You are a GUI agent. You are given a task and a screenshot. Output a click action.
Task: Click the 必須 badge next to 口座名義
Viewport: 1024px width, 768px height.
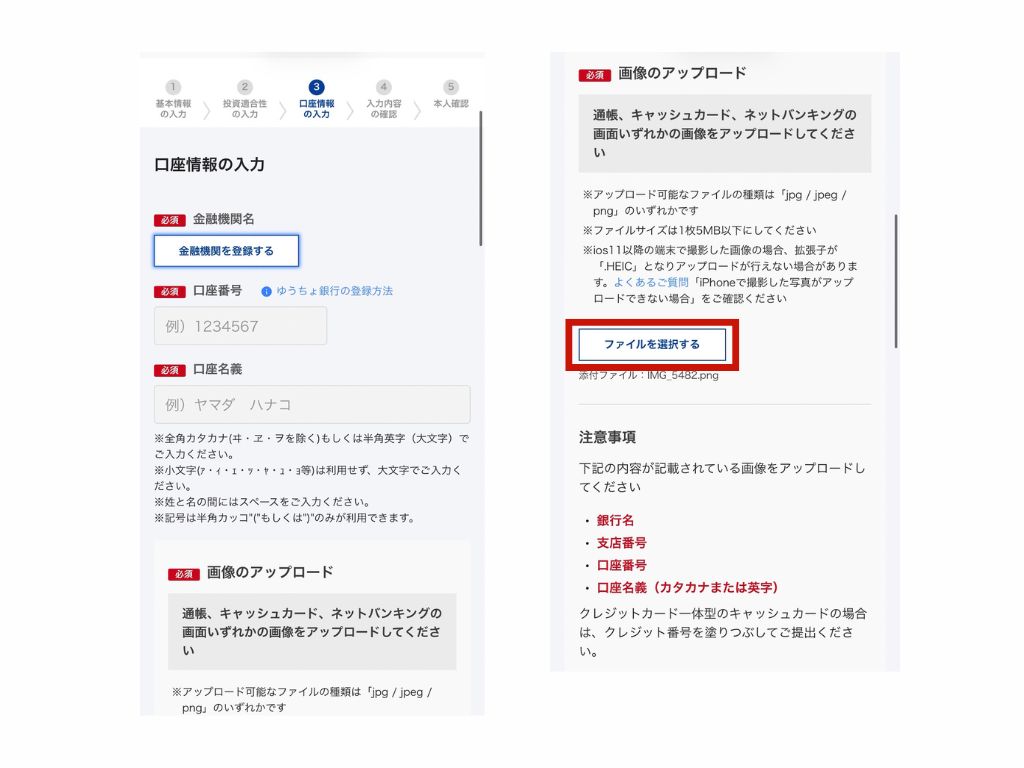click(x=170, y=370)
